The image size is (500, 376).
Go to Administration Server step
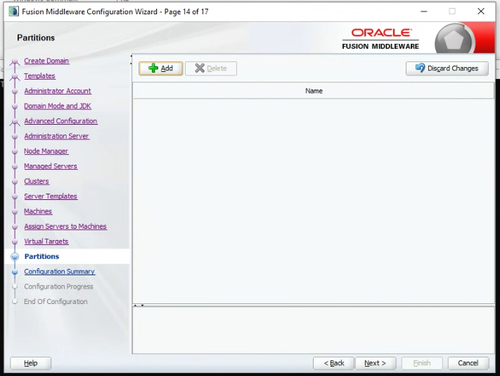point(56,136)
